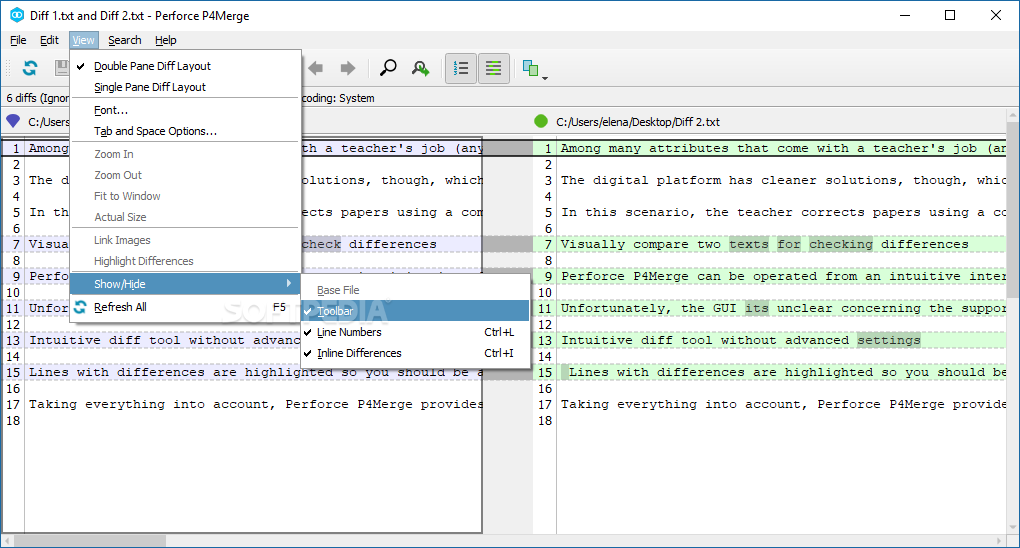The width and height of the screenshot is (1020, 548).
Task: Click the Refresh All menu icon
Action: [80, 307]
